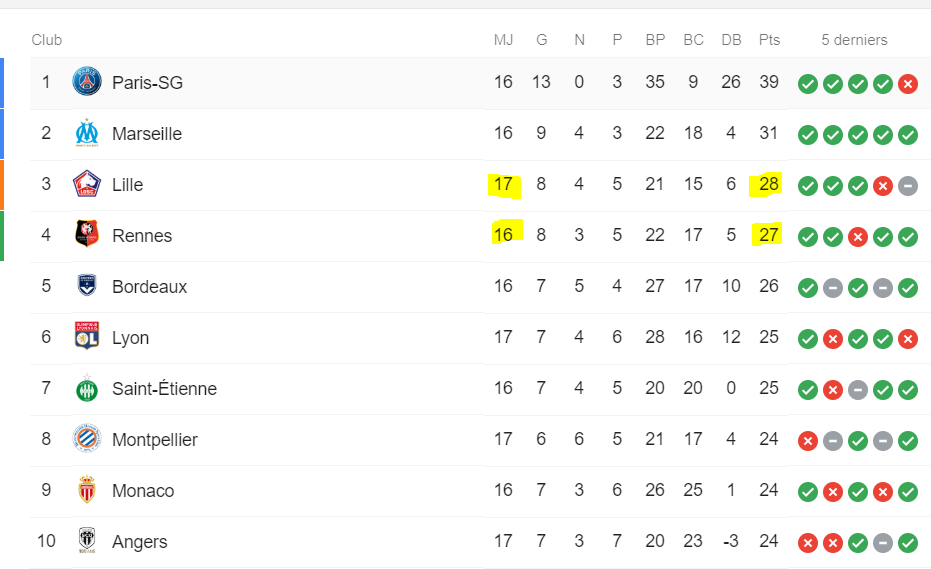Open the Saint-Étienne team link

[x=164, y=389]
